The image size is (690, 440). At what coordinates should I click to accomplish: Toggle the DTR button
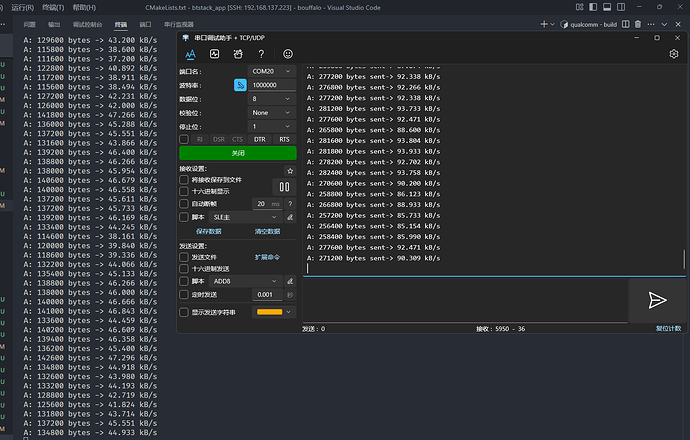[x=260, y=139]
